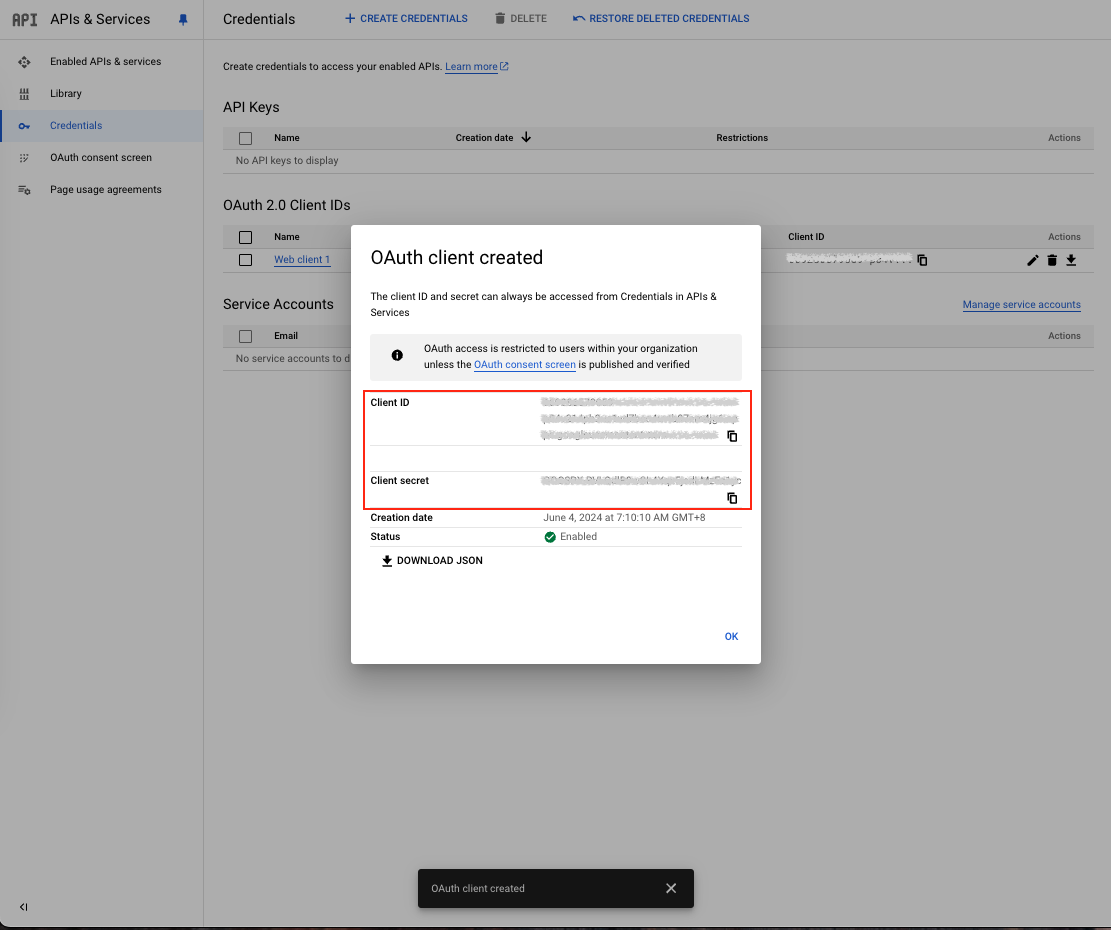This screenshot has width=1111, height=930.
Task: Click the pin icon next to APIs & Services
Action: tap(183, 20)
